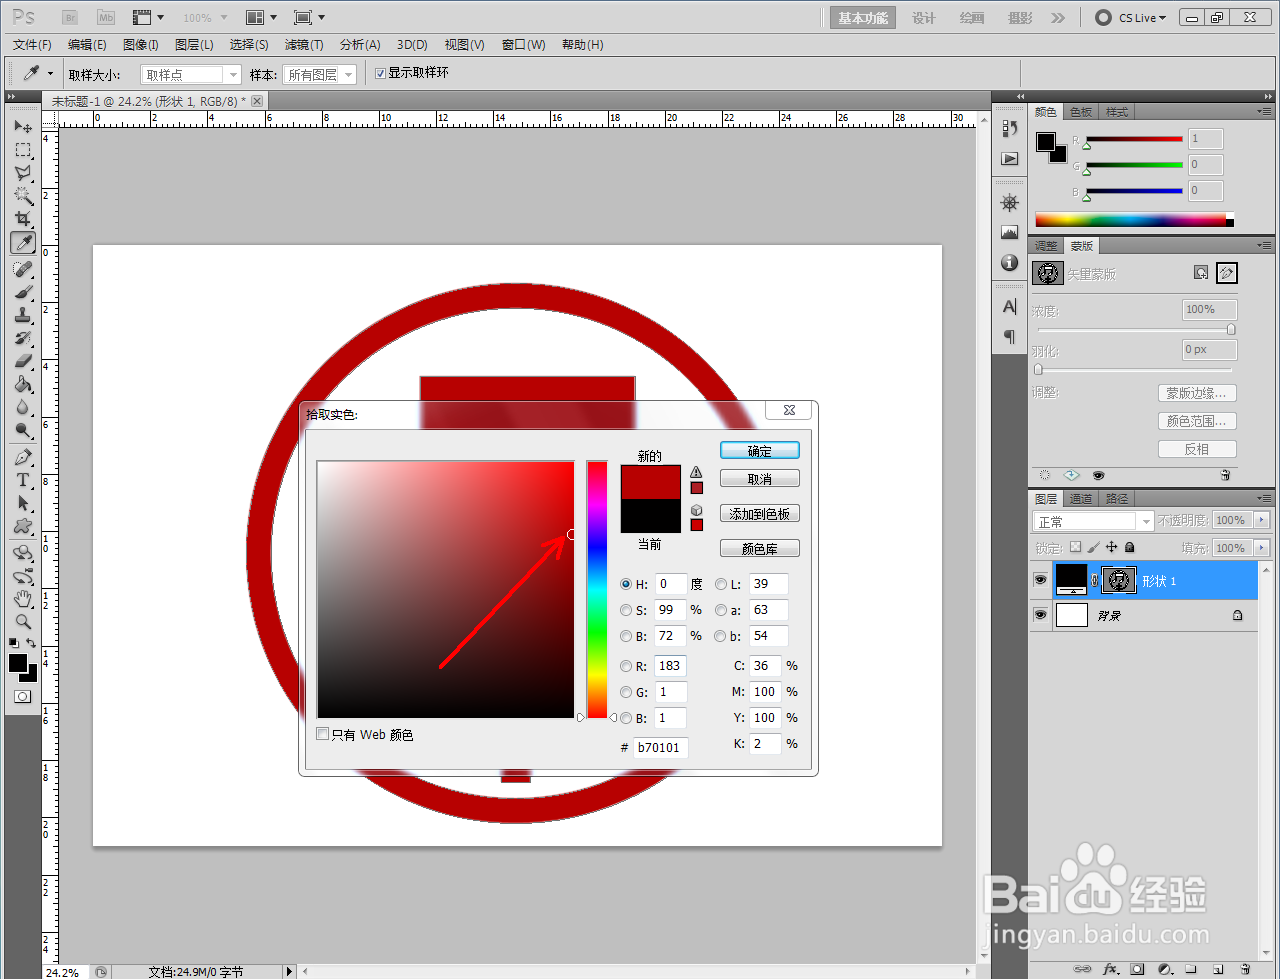Screen dimensions: 1280x979
Task: Toggle Quick Mask mode icon
Action: [x=23, y=696]
